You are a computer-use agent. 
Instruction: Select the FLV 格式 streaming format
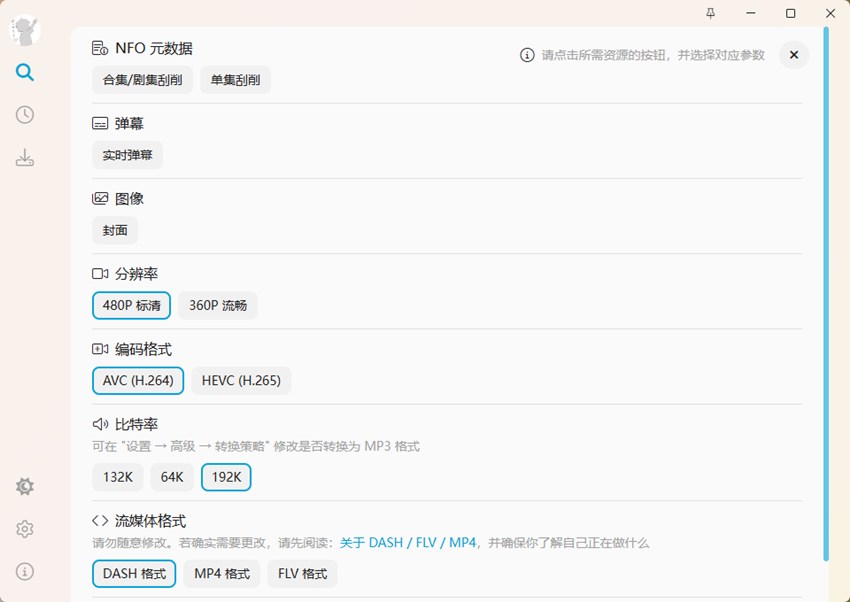click(x=302, y=573)
